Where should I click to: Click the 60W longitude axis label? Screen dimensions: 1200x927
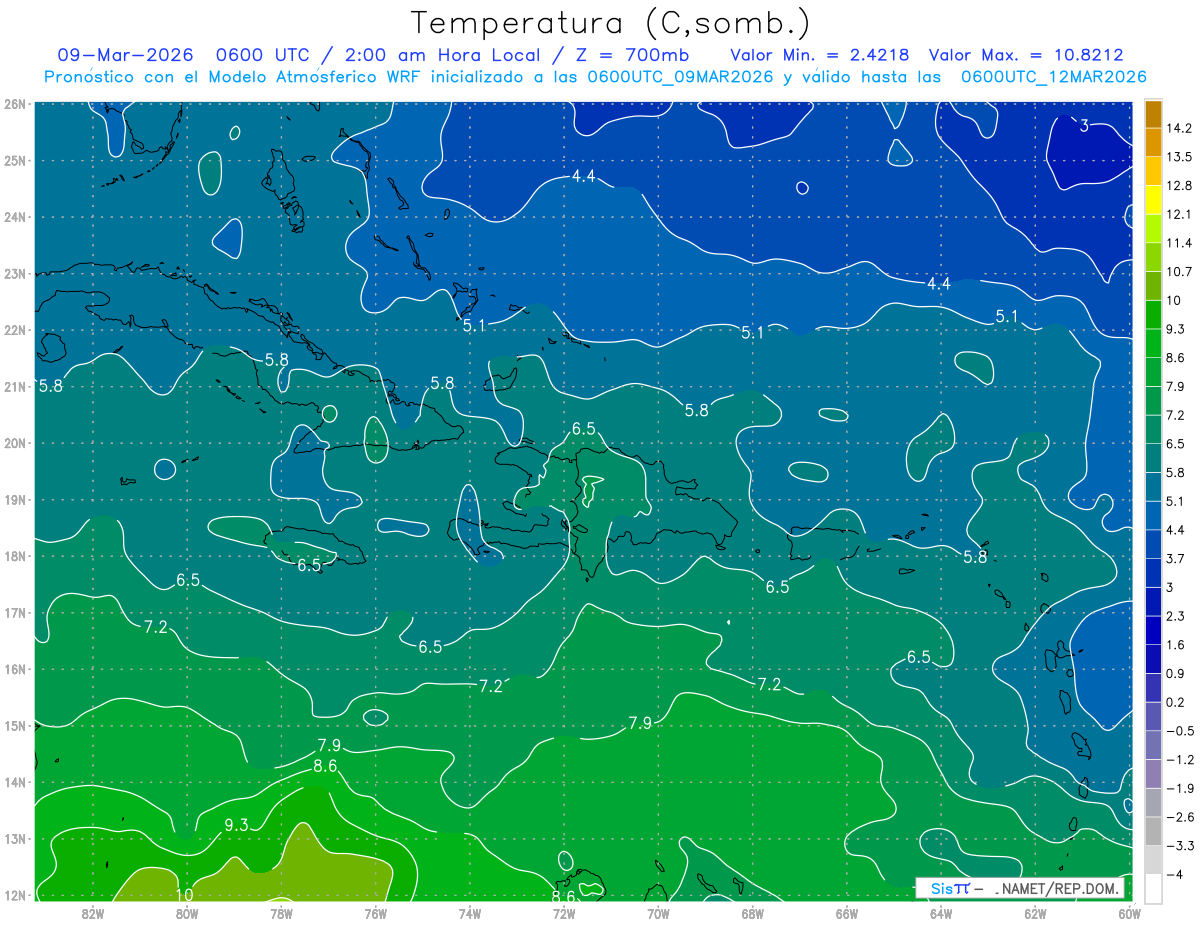pos(1129,913)
